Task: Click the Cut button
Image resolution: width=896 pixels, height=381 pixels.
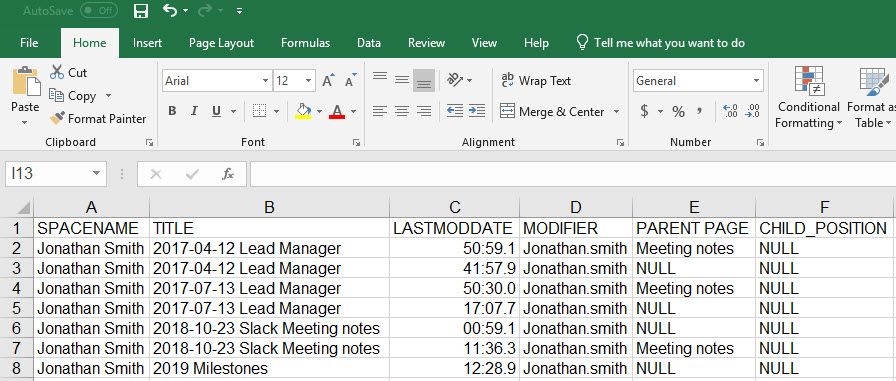Action: 68,73
